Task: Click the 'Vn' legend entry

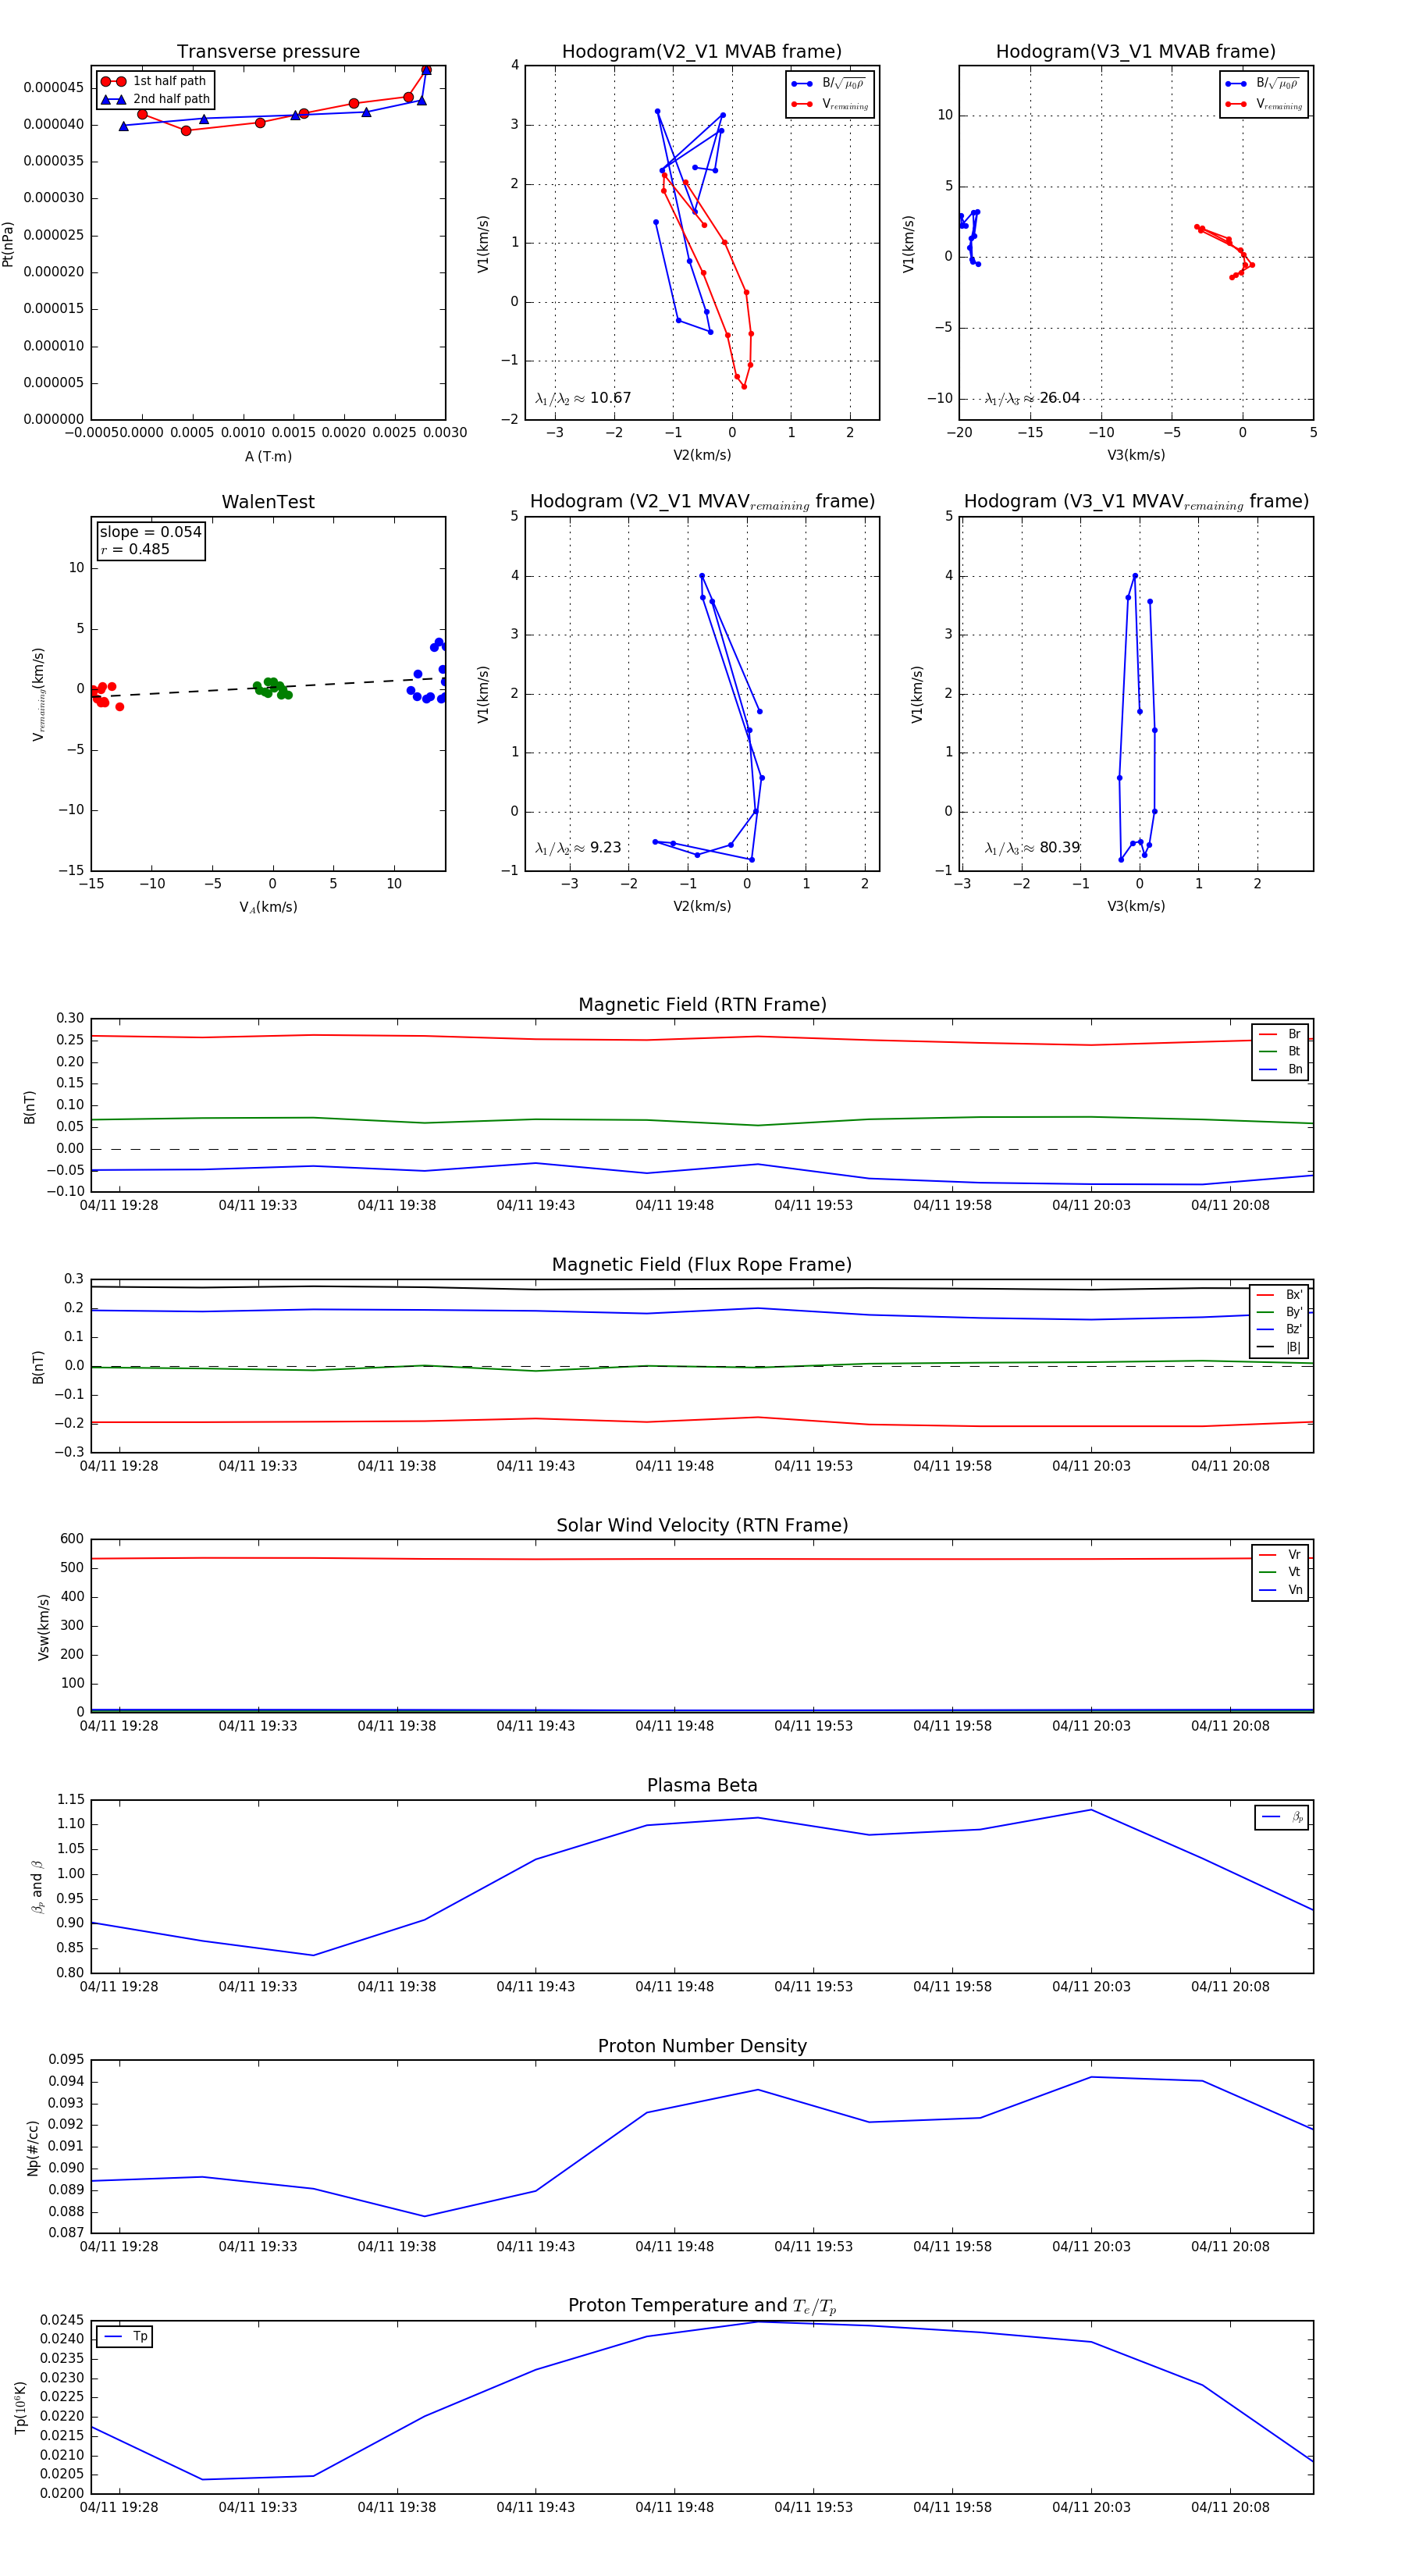Action: tap(1281, 1590)
